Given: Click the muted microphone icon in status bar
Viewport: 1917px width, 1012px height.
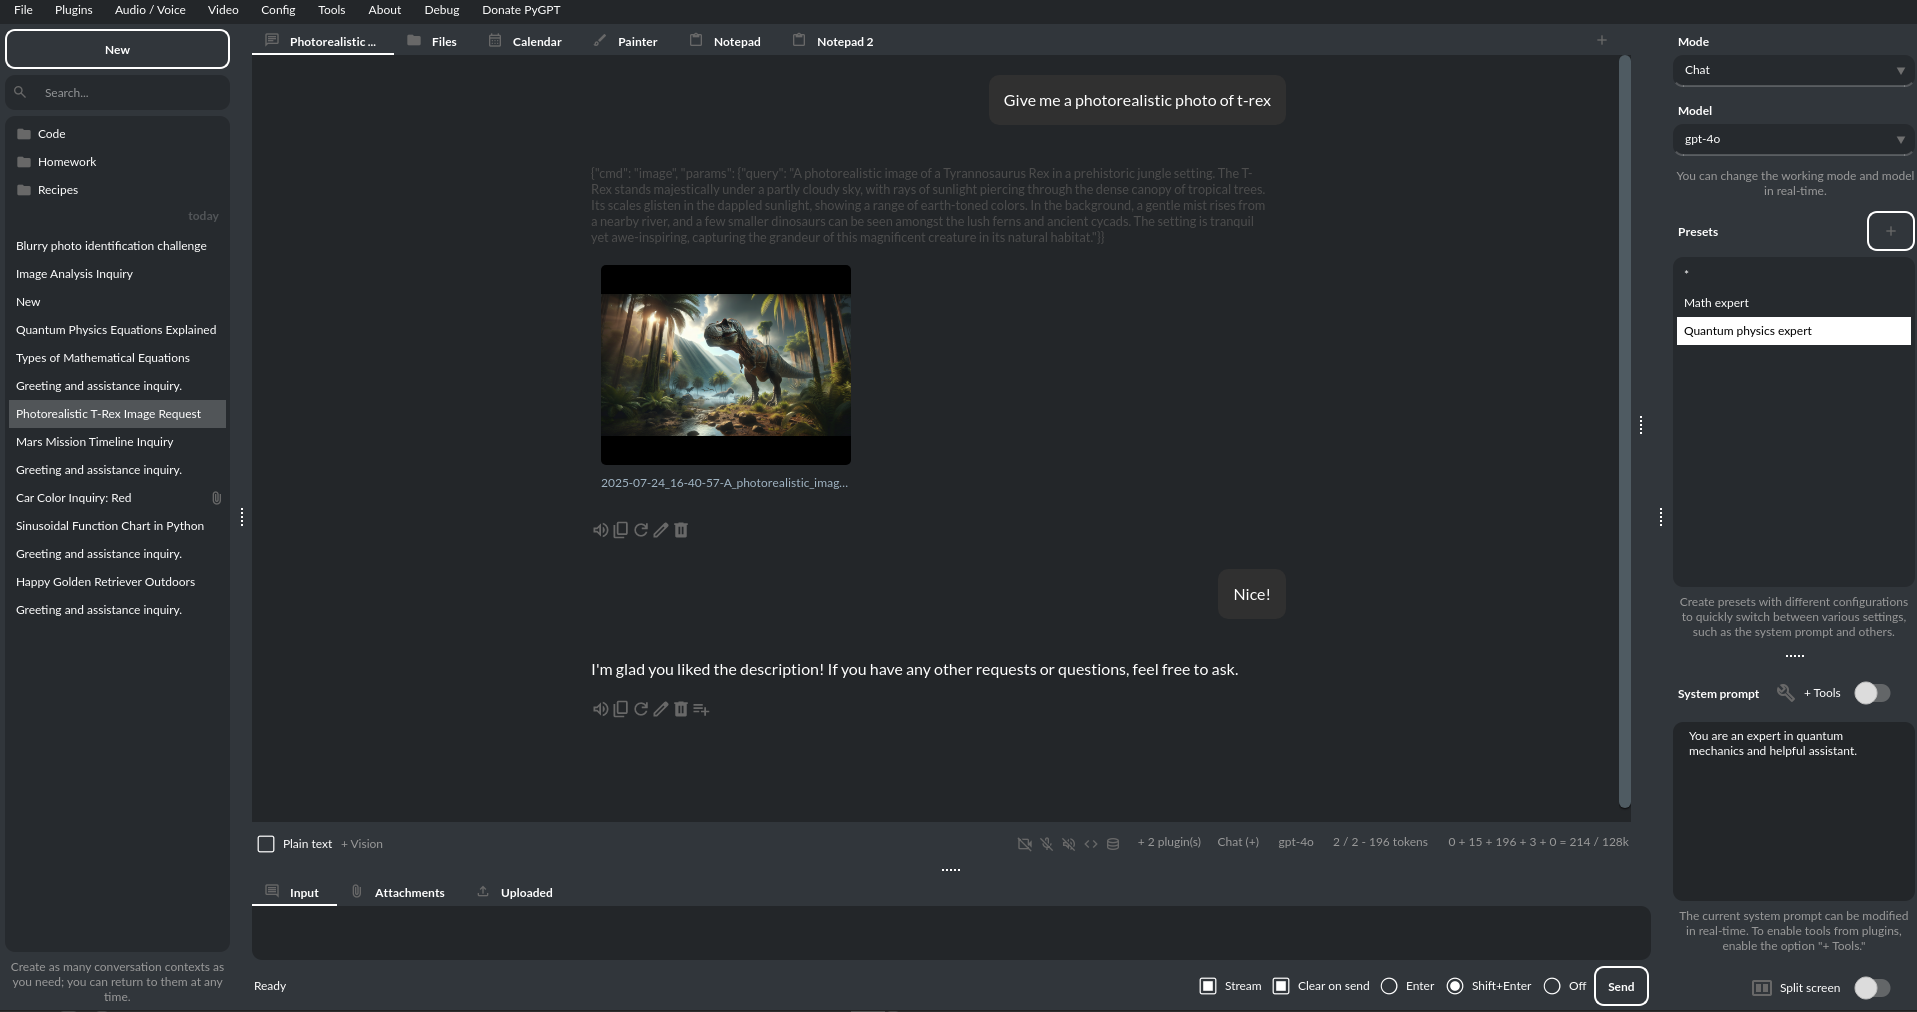Looking at the screenshot, I should 1046,844.
